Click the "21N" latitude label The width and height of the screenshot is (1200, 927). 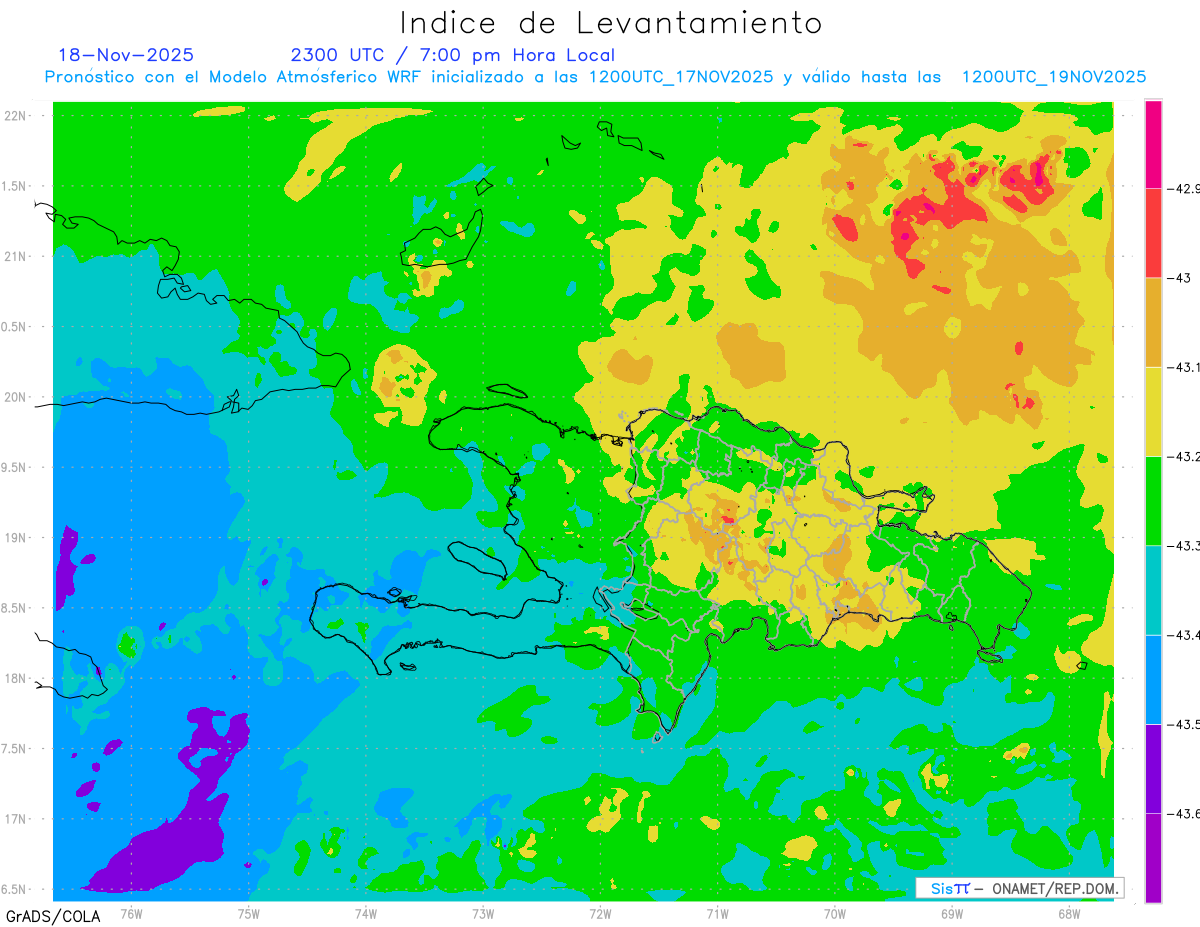(x=16, y=257)
